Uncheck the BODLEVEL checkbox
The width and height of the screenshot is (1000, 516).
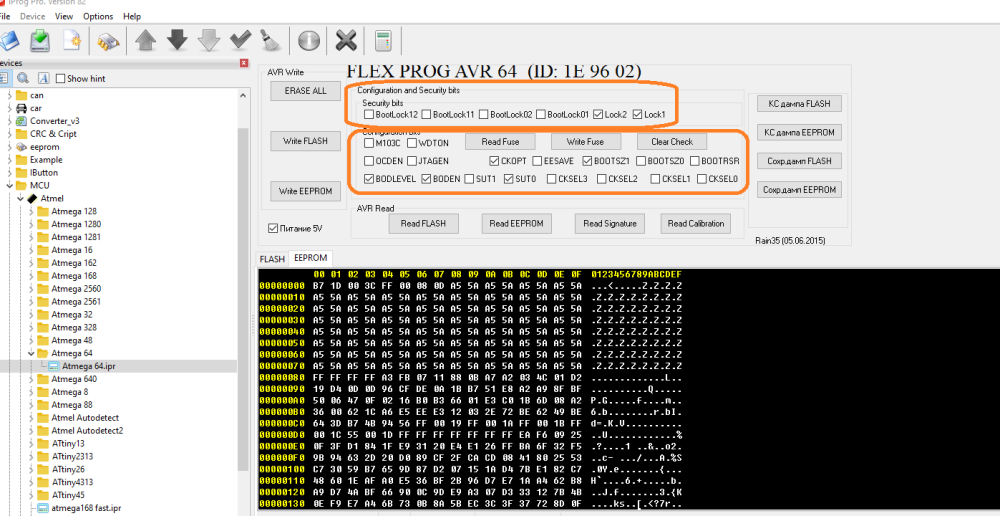[369, 179]
